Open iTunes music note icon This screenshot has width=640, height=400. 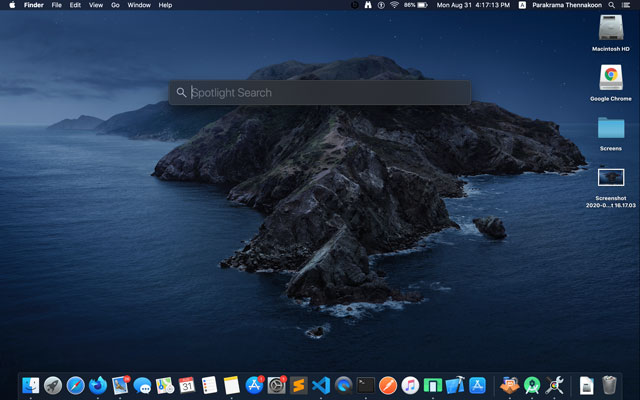[410, 385]
